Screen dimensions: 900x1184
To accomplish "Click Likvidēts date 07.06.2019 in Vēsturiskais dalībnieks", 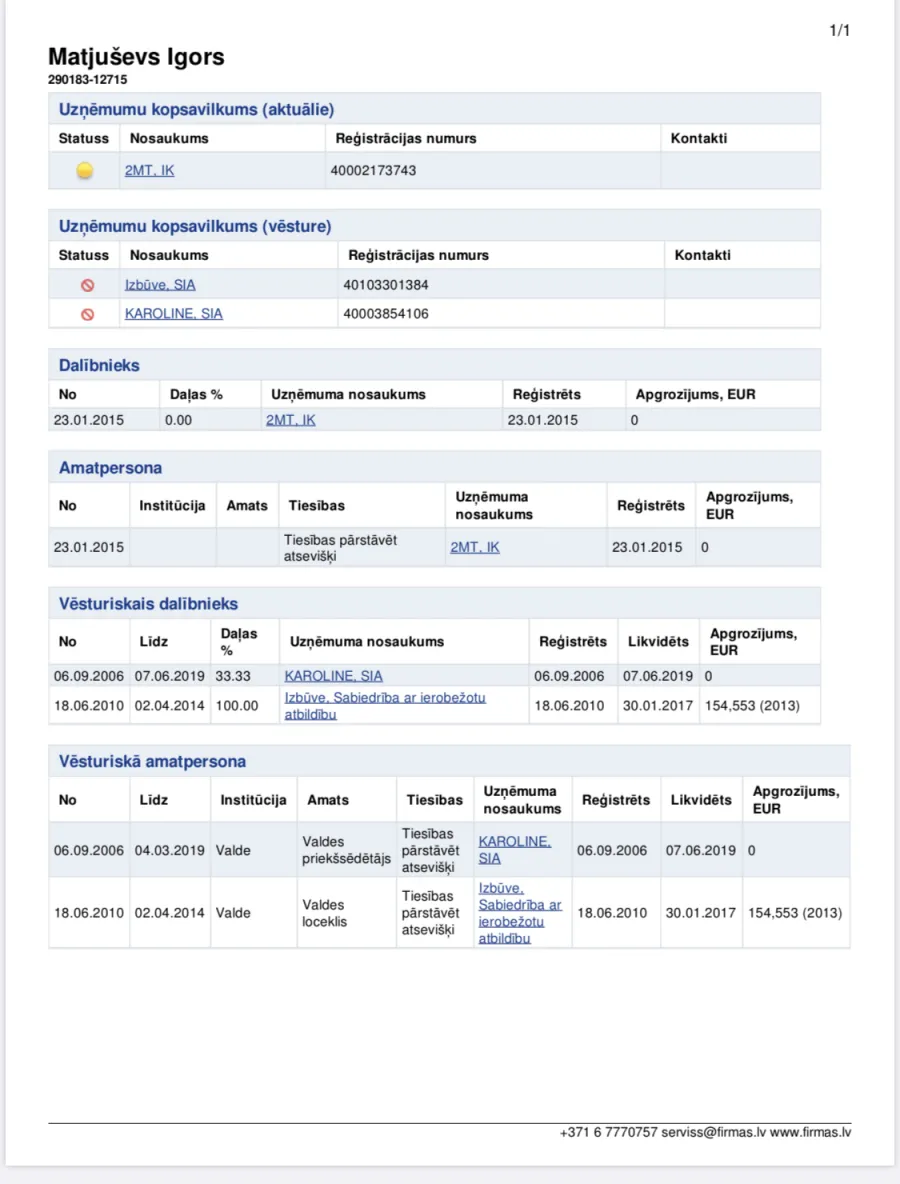I will (x=658, y=676).
